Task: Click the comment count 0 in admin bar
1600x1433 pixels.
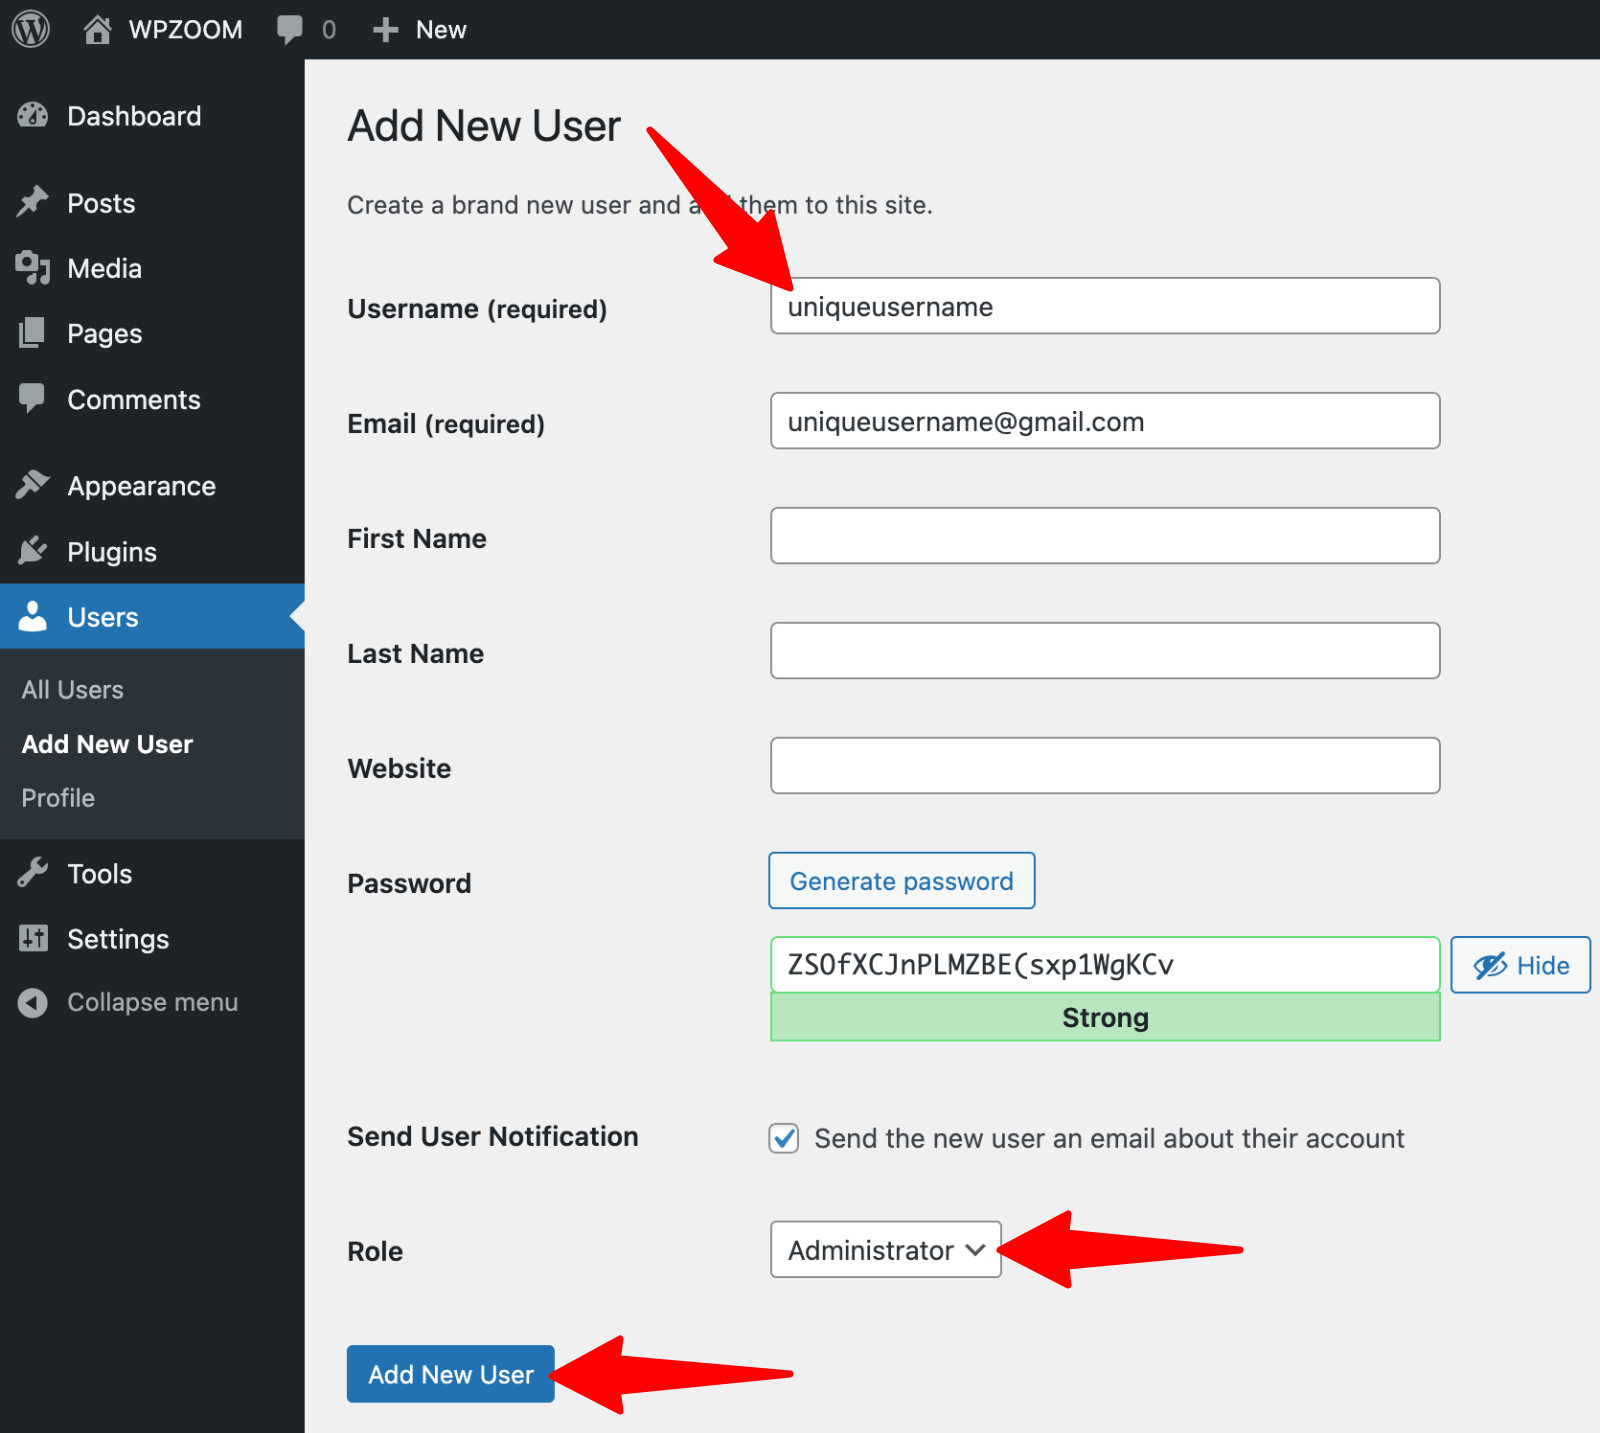Action: pos(329,30)
